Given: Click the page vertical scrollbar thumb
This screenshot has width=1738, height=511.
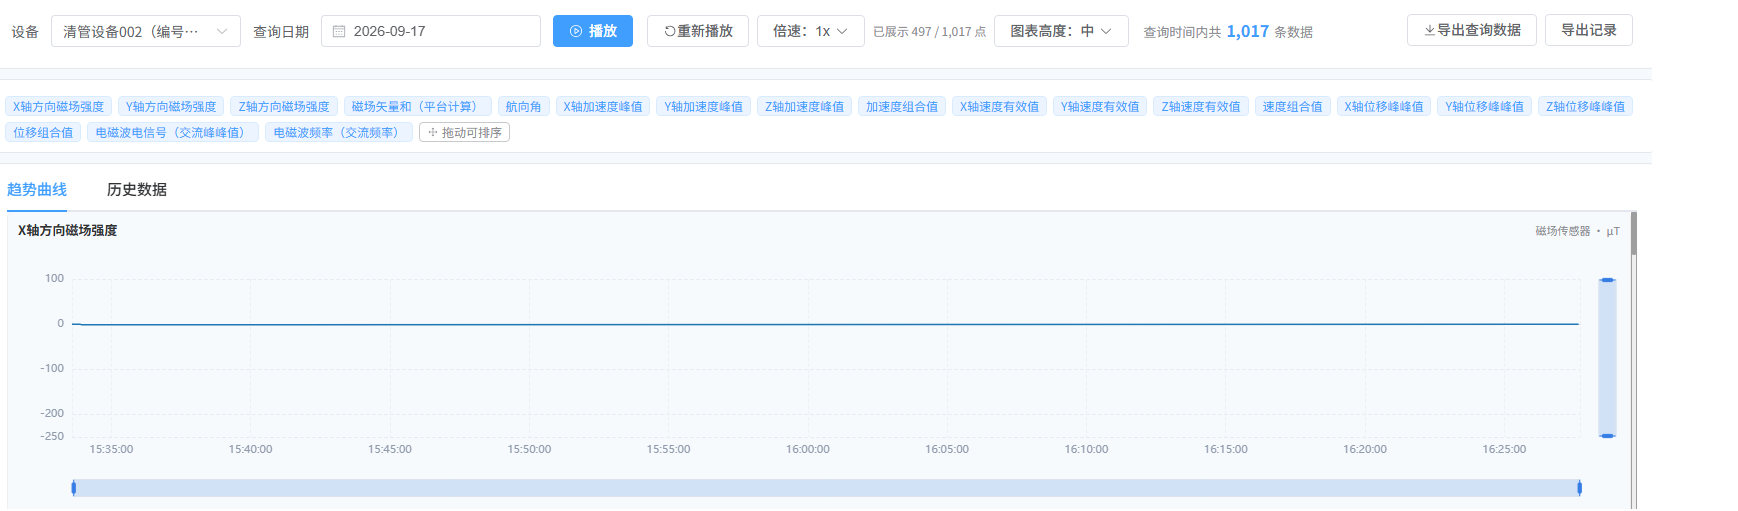Looking at the screenshot, I should [1634, 234].
